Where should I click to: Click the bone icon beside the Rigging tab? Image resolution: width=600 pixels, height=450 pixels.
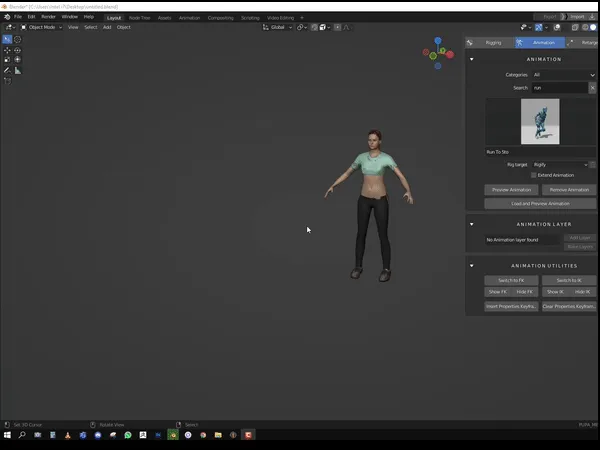(x=470, y=43)
